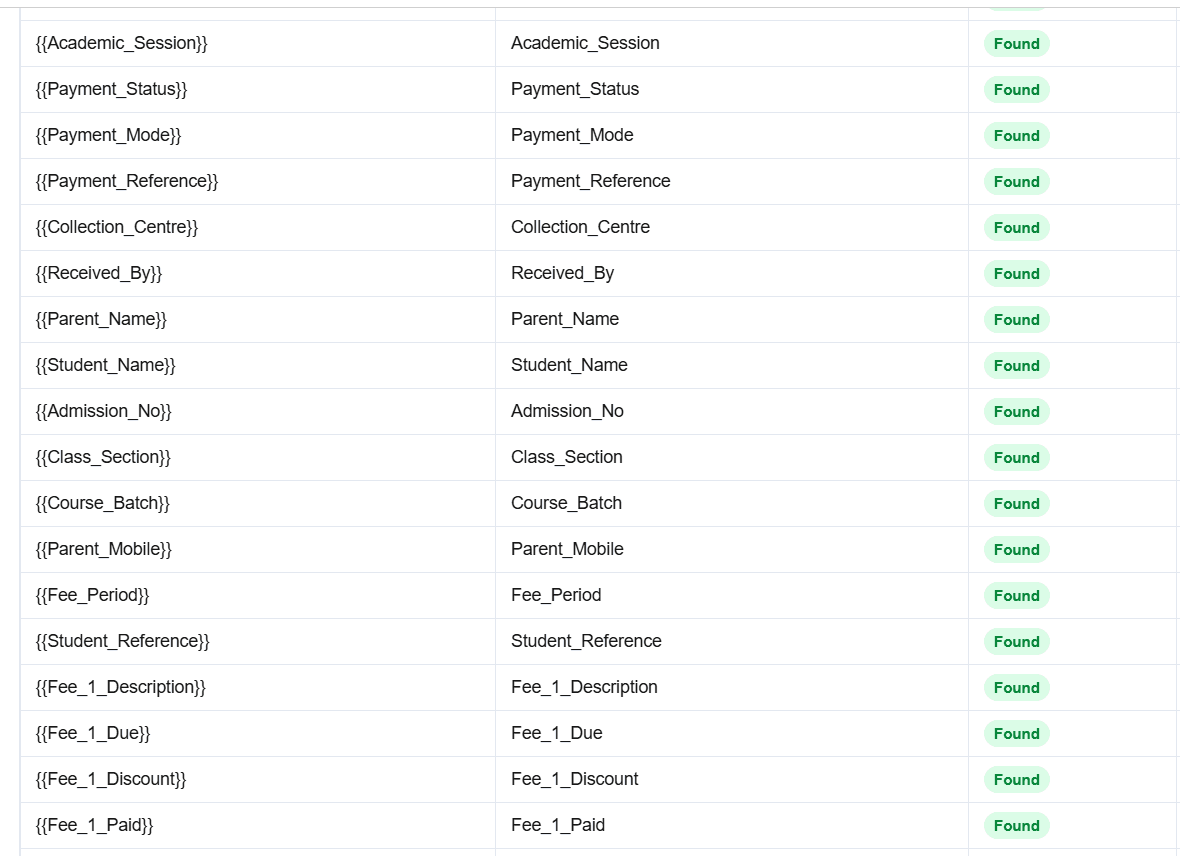Click the Found badge for Academic_Session

click(x=1016, y=44)
